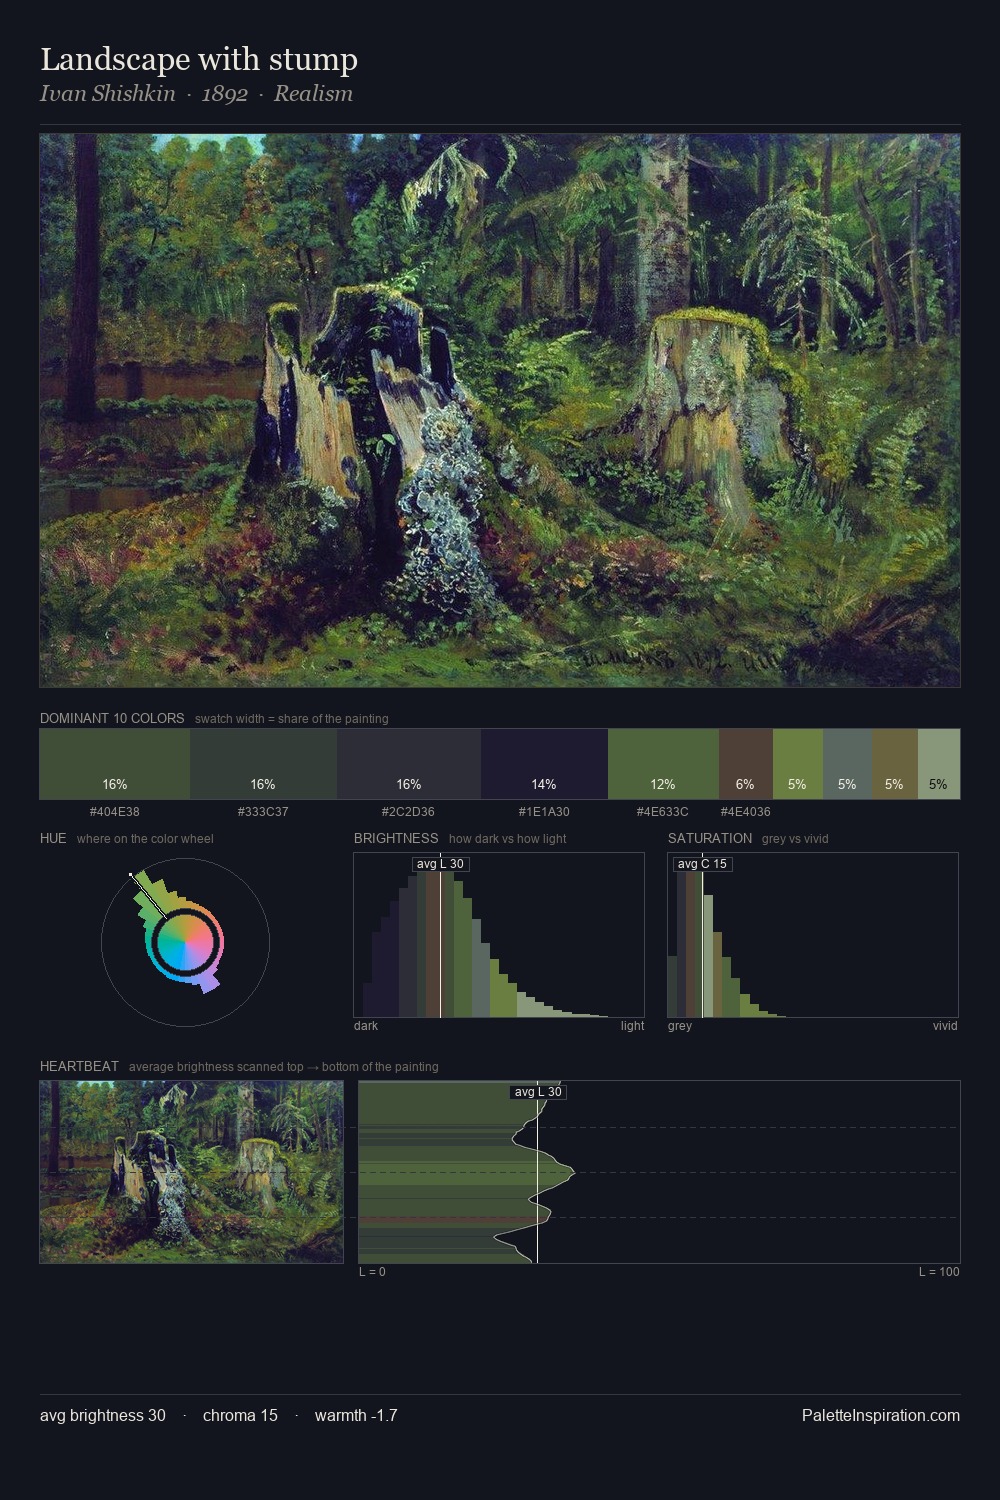Click the '#1E1A30' hex code text
Screen dimensions: 1000x1500
click(x=544, y=812)
